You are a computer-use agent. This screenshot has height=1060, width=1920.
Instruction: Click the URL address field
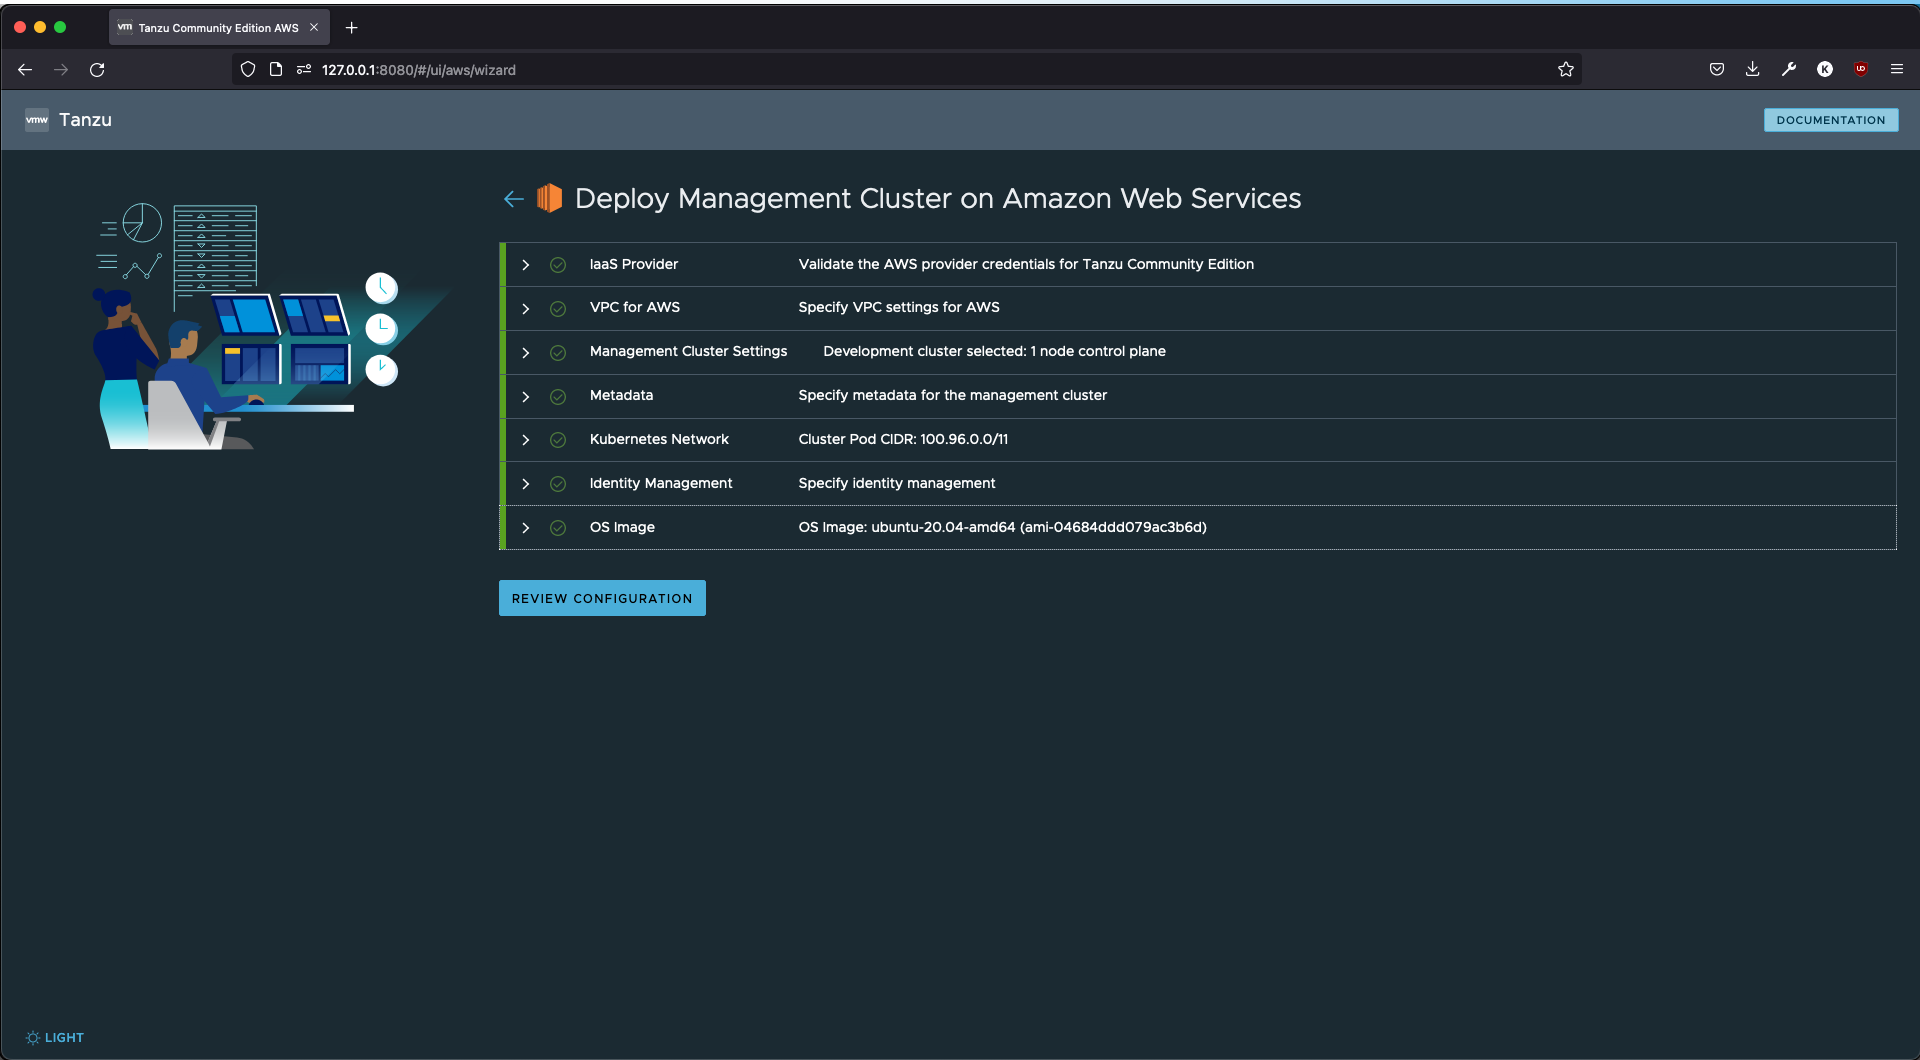pyautogui.click(x=906, y=70)
